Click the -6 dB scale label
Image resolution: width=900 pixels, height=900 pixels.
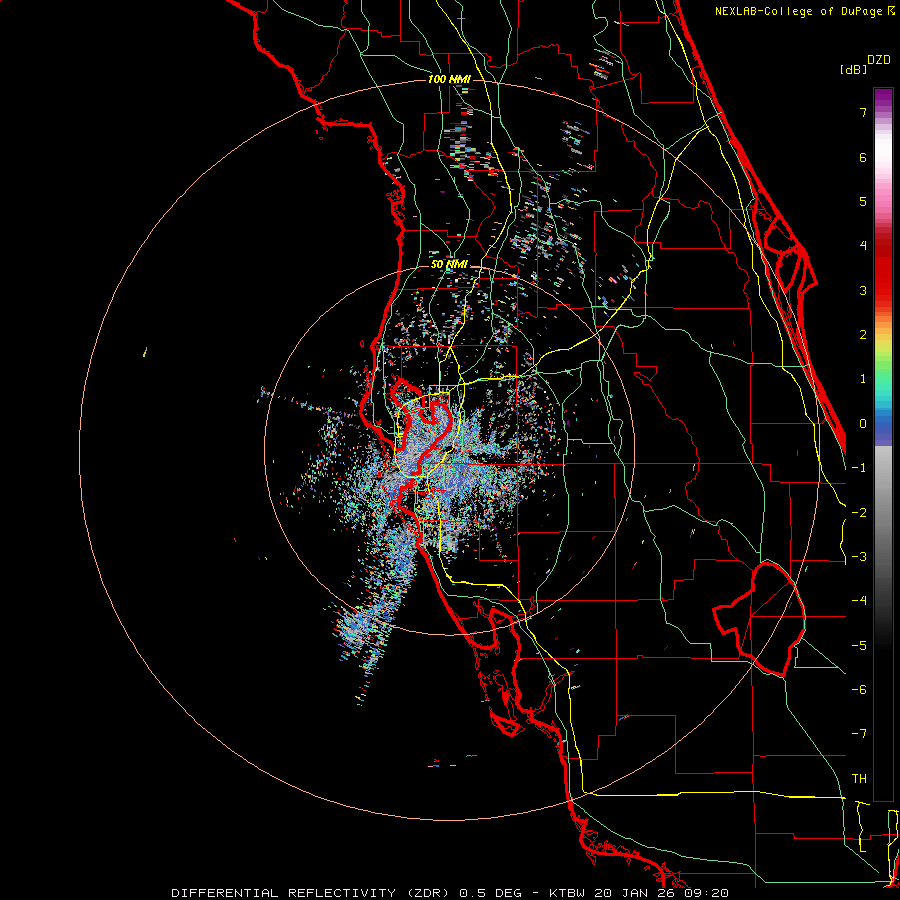(859, 690)
